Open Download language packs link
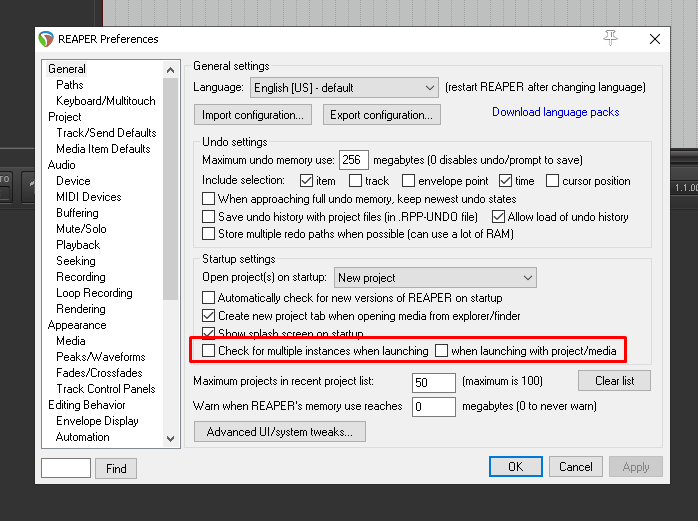 click(x=555, y=112)
